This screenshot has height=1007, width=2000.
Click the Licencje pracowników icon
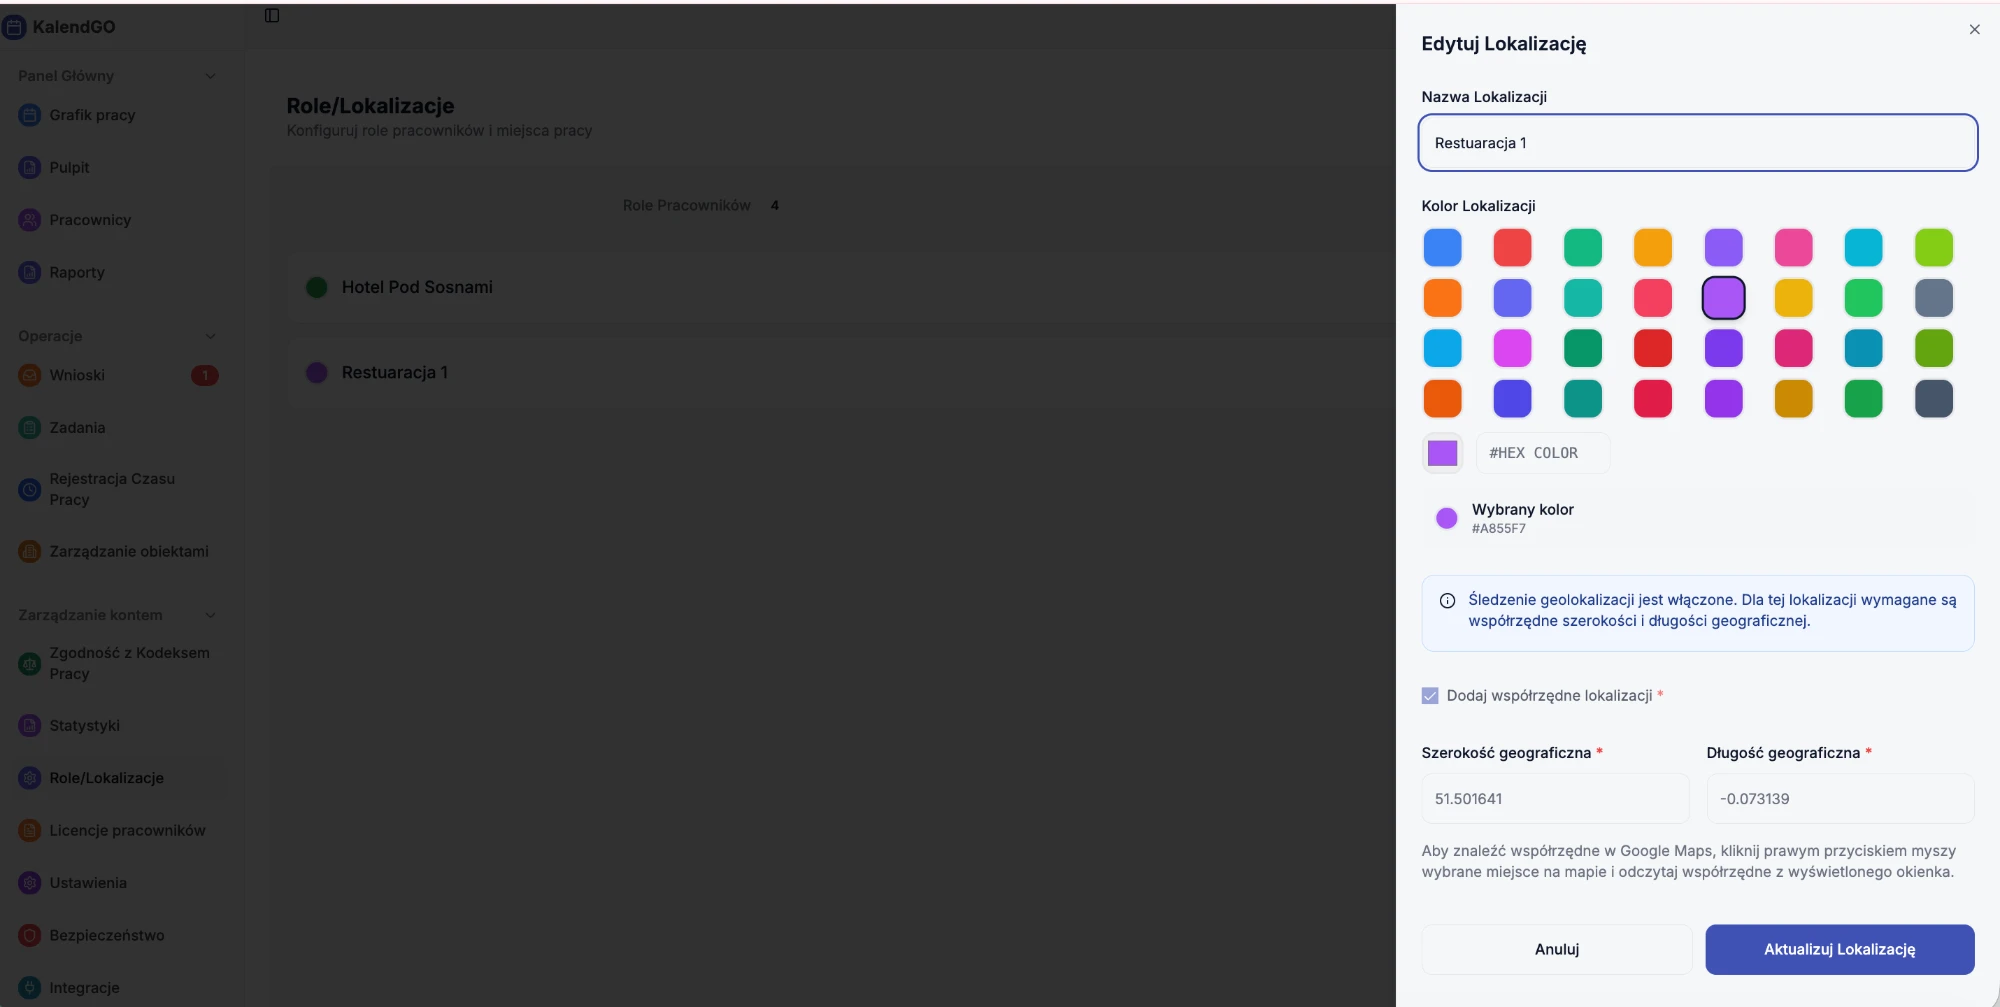30,830
